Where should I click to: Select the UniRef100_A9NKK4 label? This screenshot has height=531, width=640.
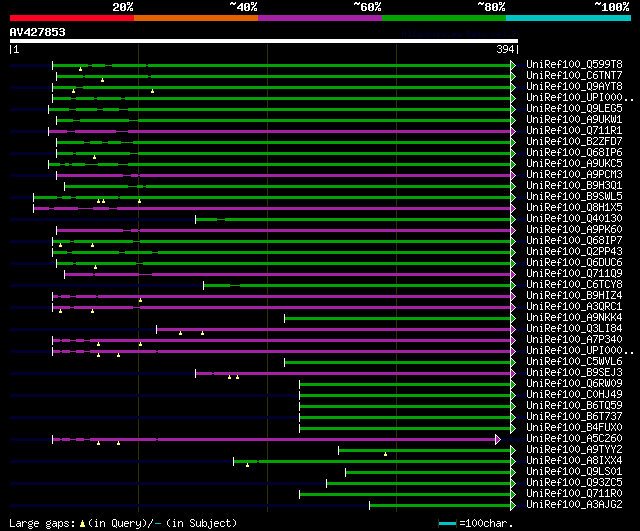[x=574, y=318]
